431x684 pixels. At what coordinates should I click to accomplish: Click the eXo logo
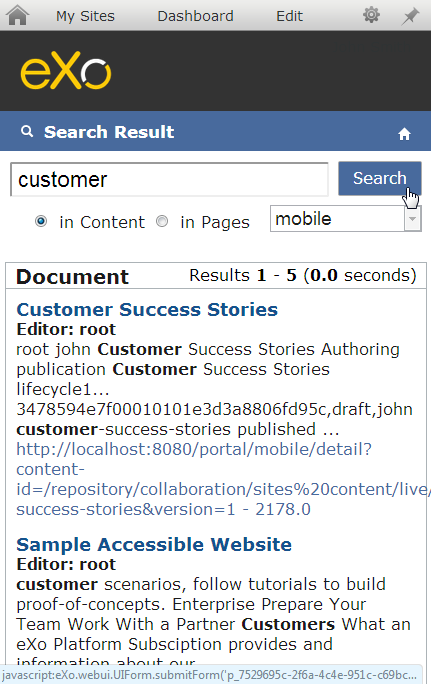66,70
